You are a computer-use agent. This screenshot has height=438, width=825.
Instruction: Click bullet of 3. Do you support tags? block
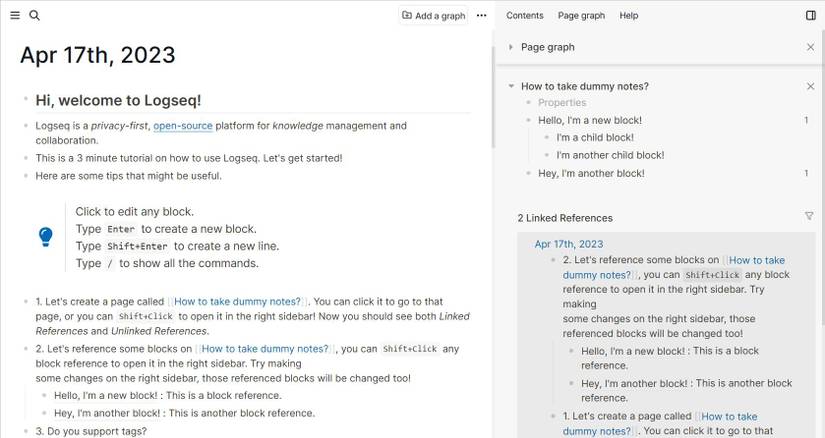pos(25,431)
